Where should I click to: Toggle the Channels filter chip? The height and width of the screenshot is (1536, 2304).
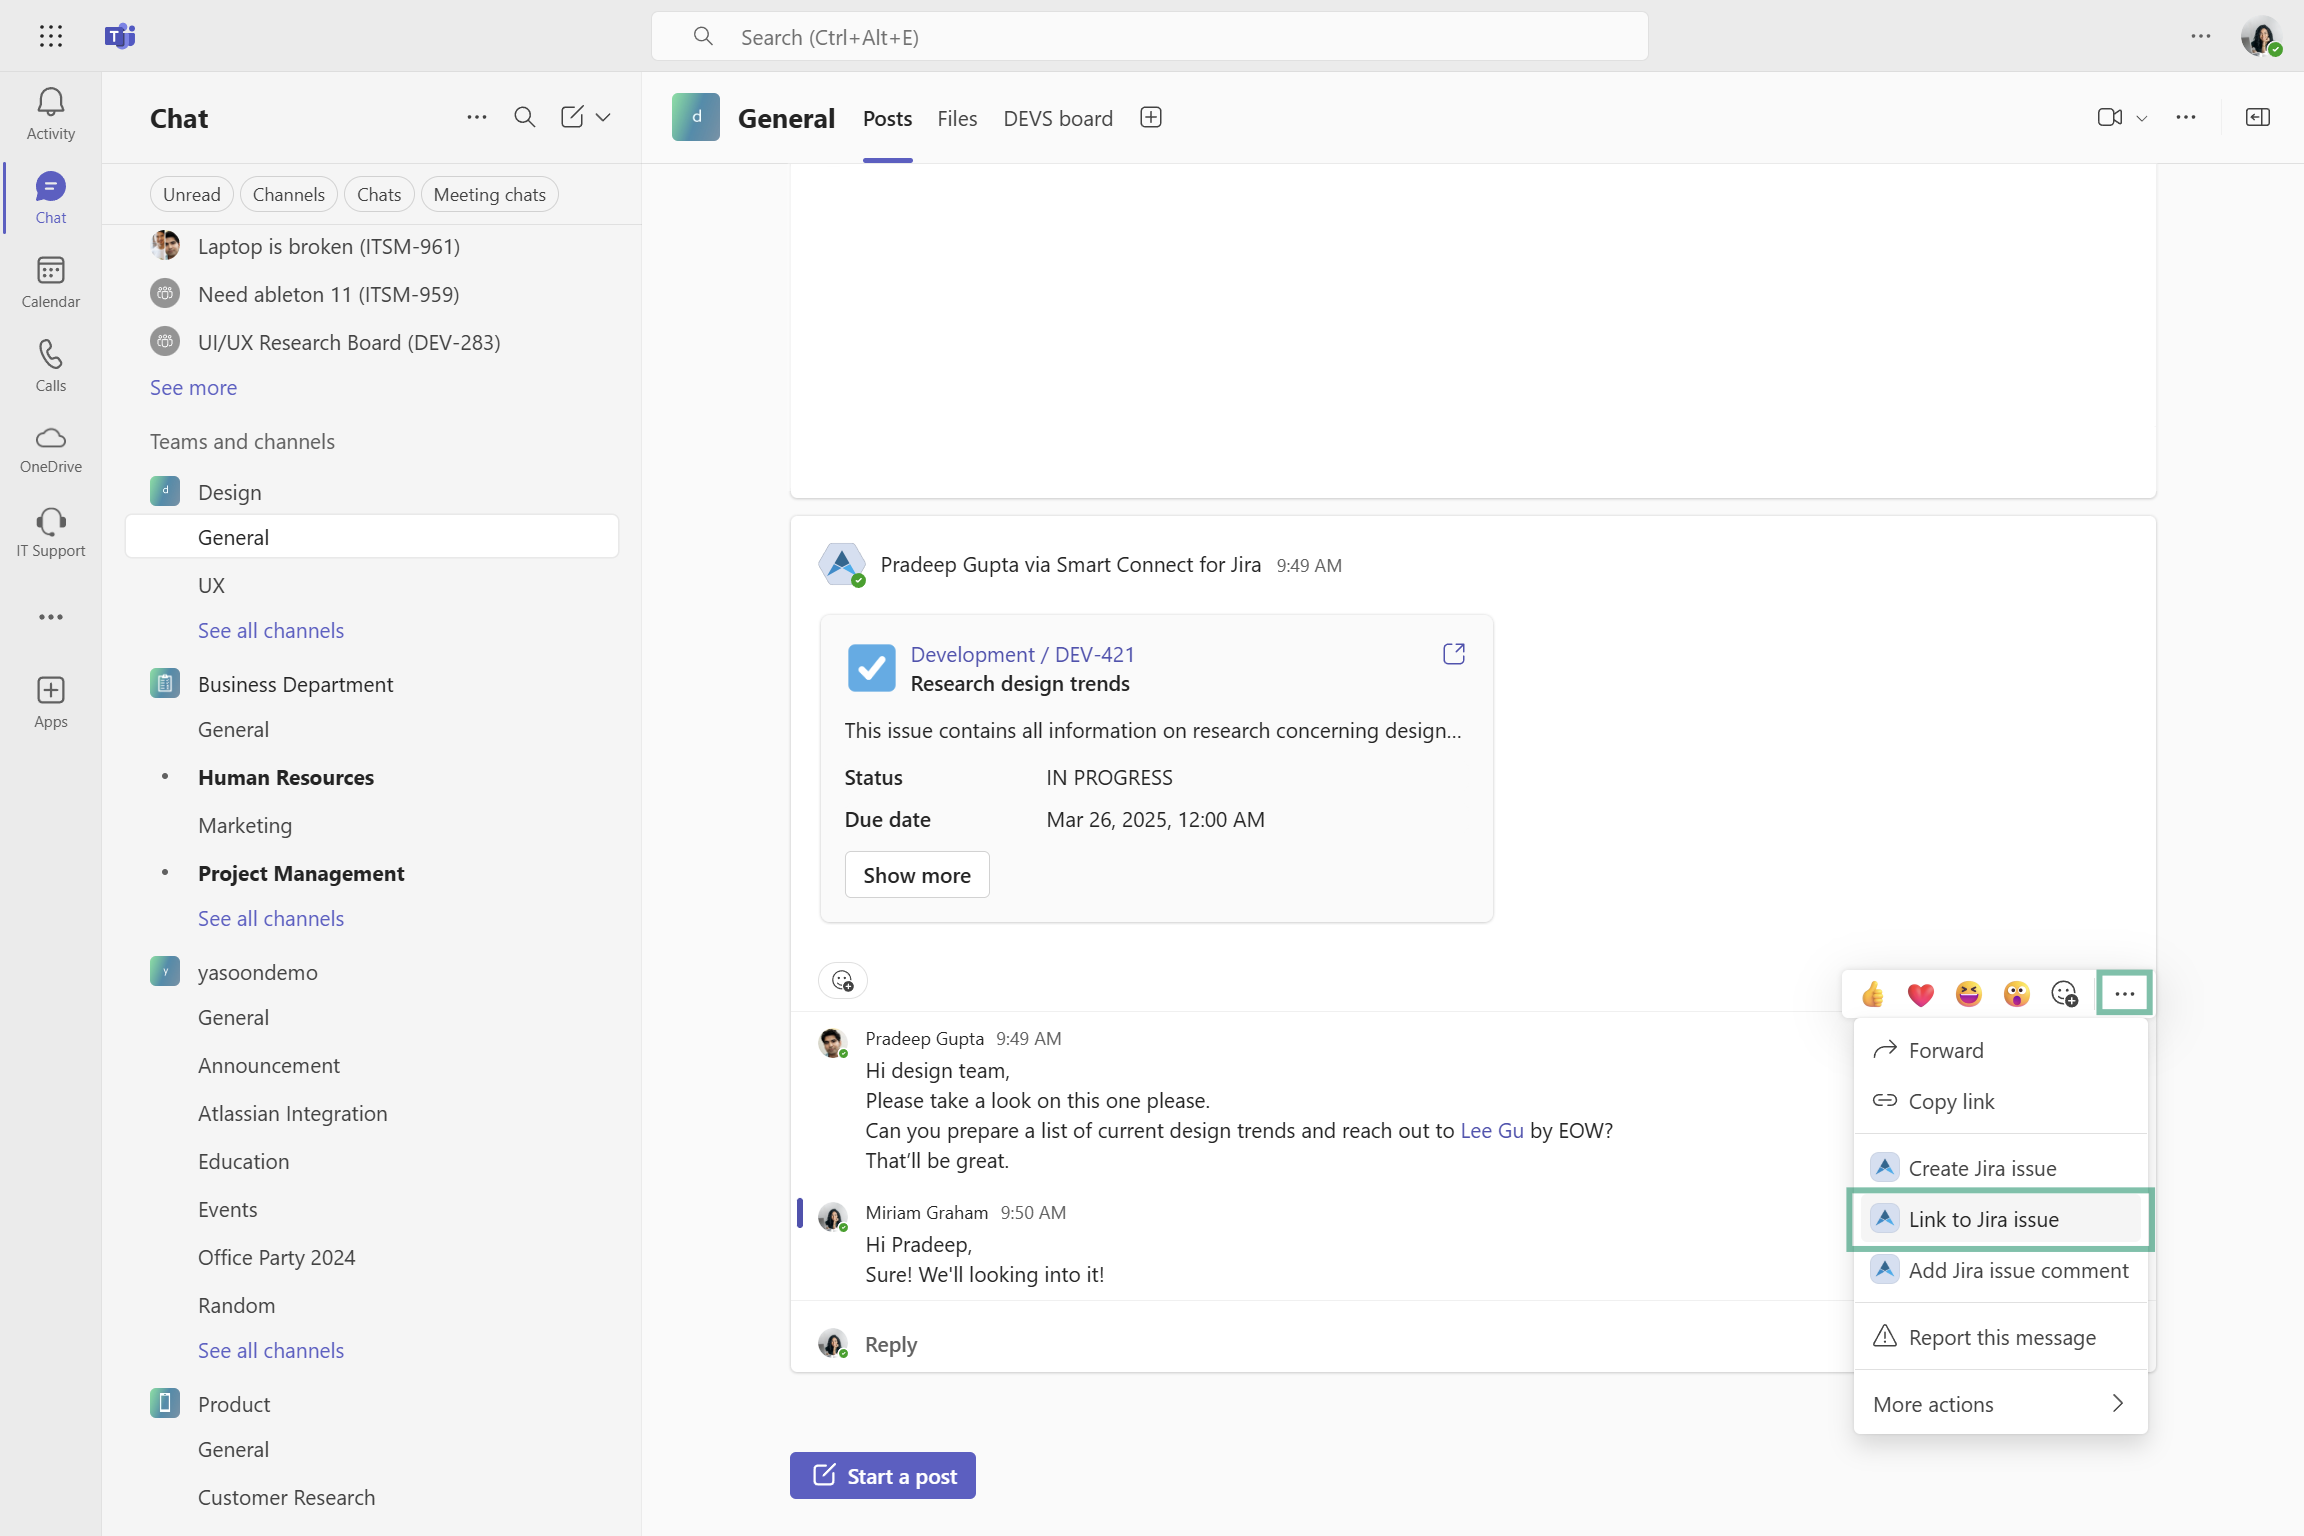288,194
